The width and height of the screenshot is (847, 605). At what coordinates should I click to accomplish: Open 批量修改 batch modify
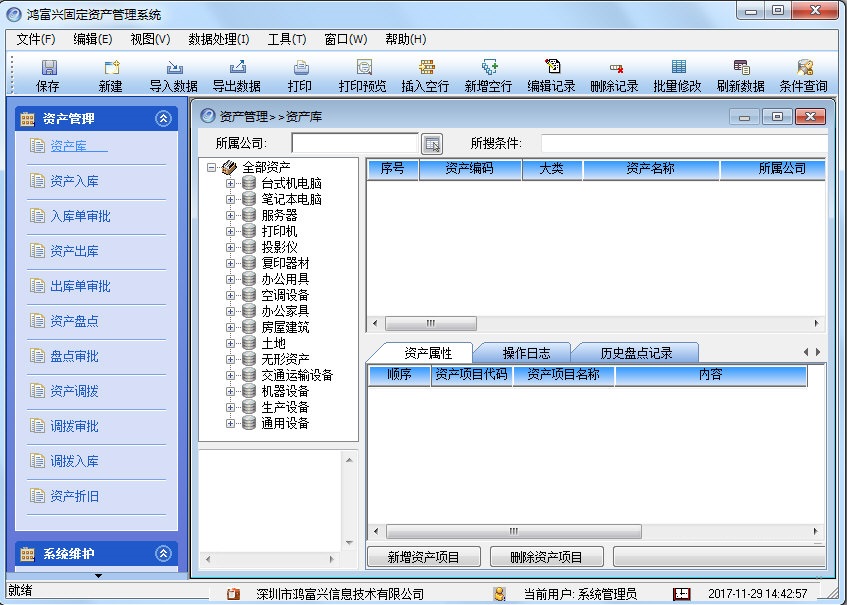pos(676,72)
